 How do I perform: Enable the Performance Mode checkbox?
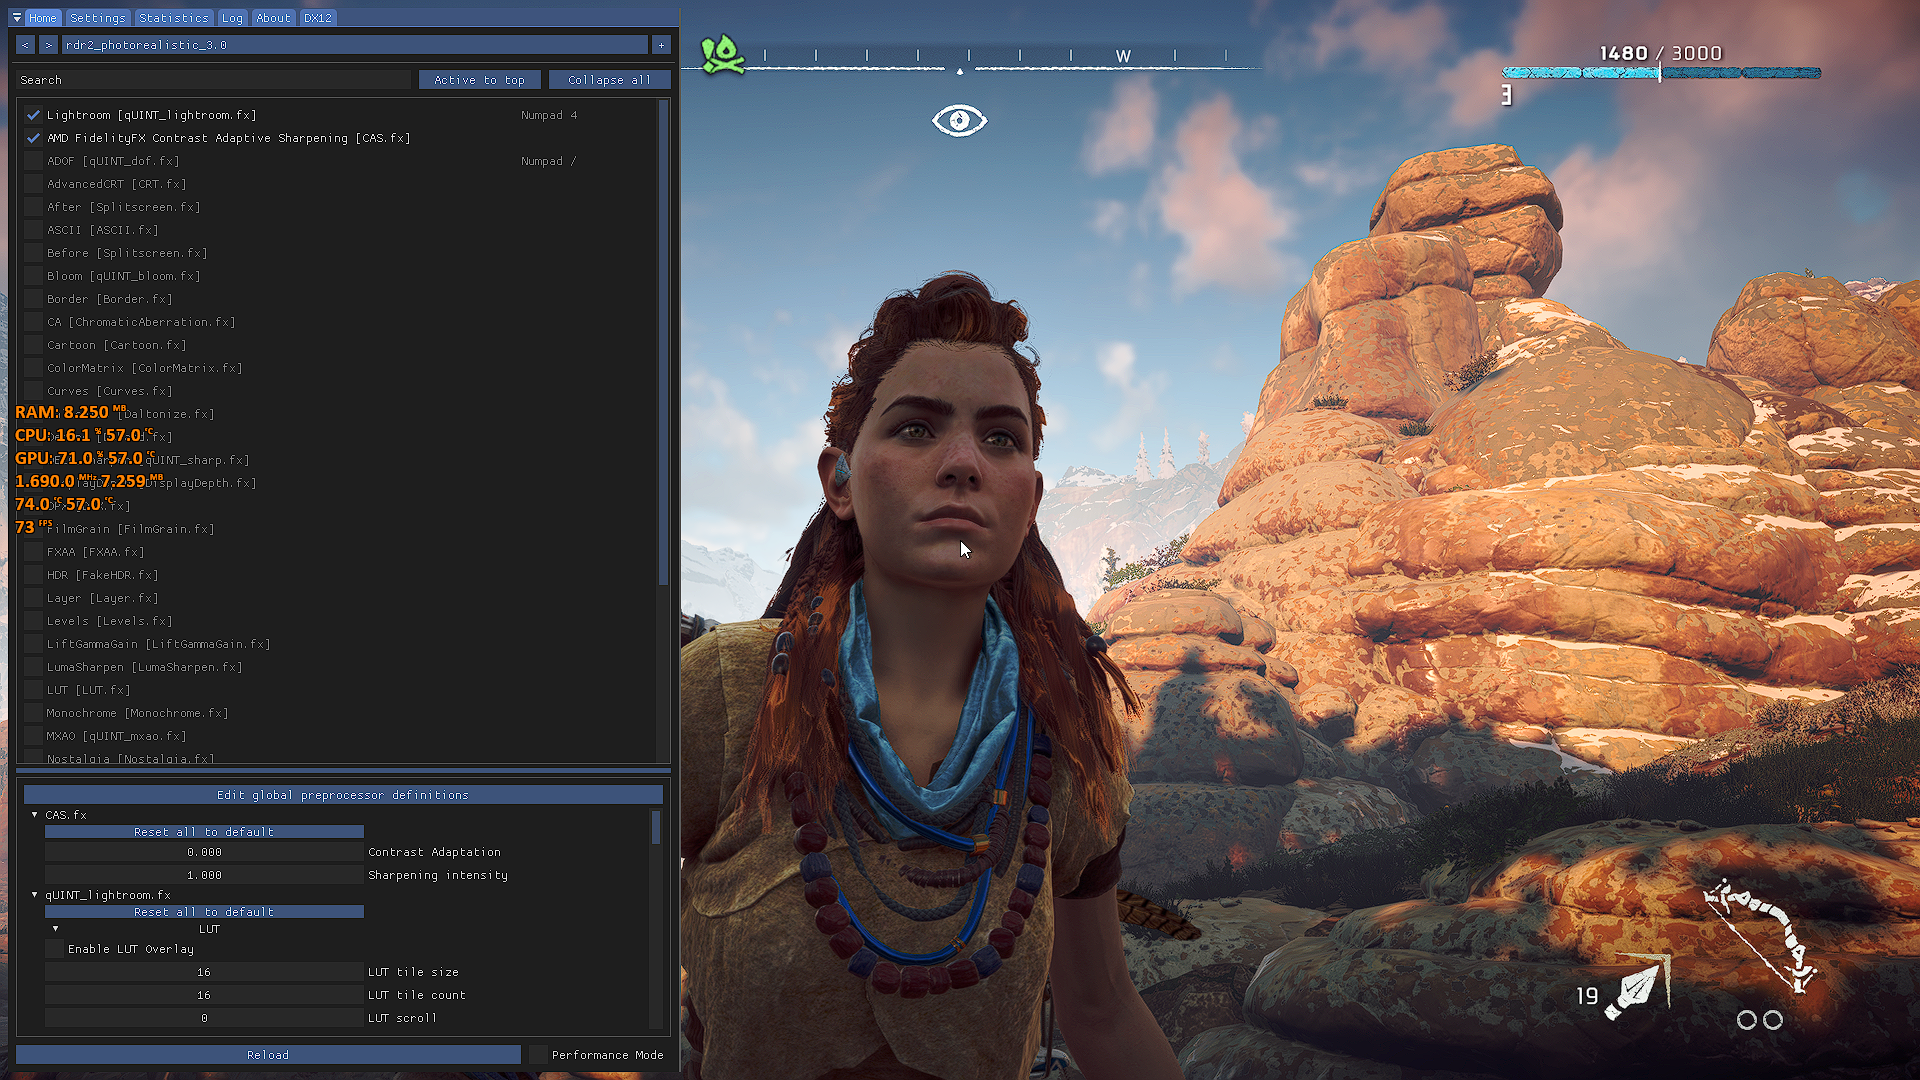pyautogui.click(x=538, y=1055)
